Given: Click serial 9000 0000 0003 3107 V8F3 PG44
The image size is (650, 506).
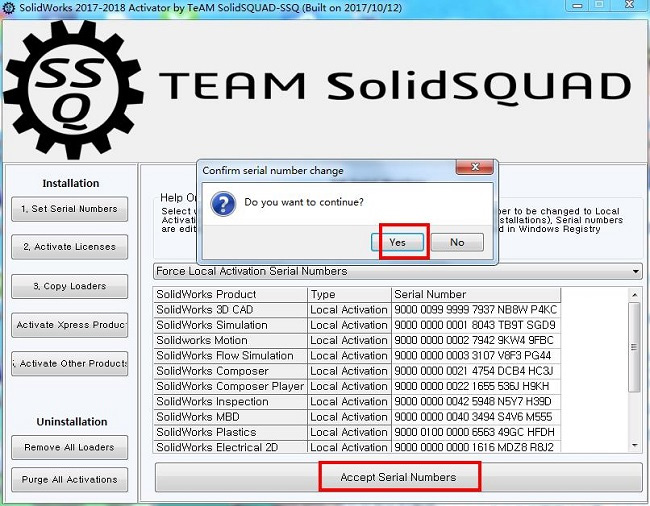Looking at the screenshot, I should (x=476, y=356).
